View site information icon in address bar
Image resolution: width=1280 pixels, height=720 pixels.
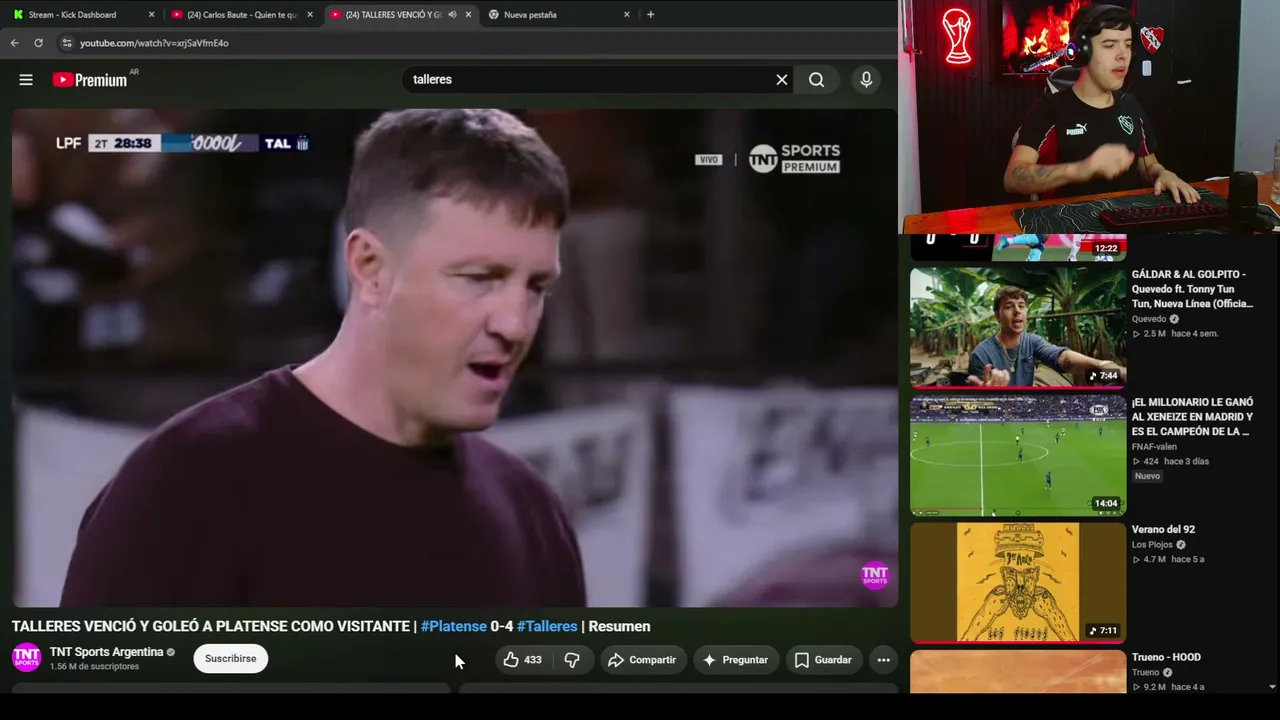point(67,43)
